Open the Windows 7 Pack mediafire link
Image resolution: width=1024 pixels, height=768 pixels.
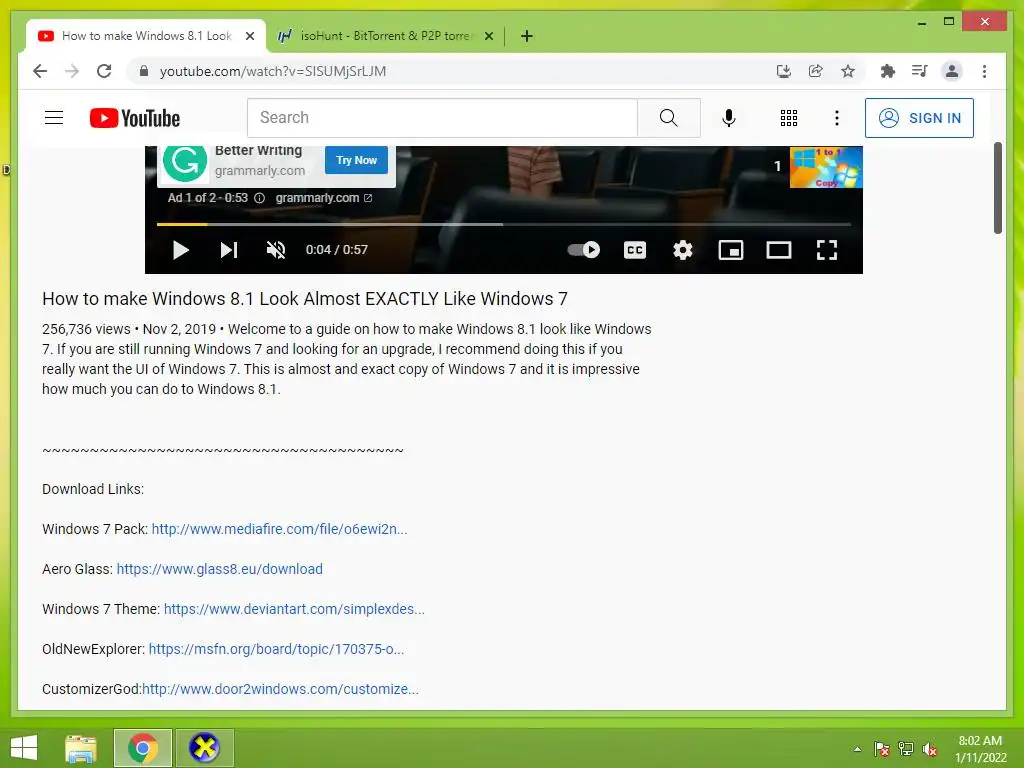pyautogui.click(x=280, y=529)
